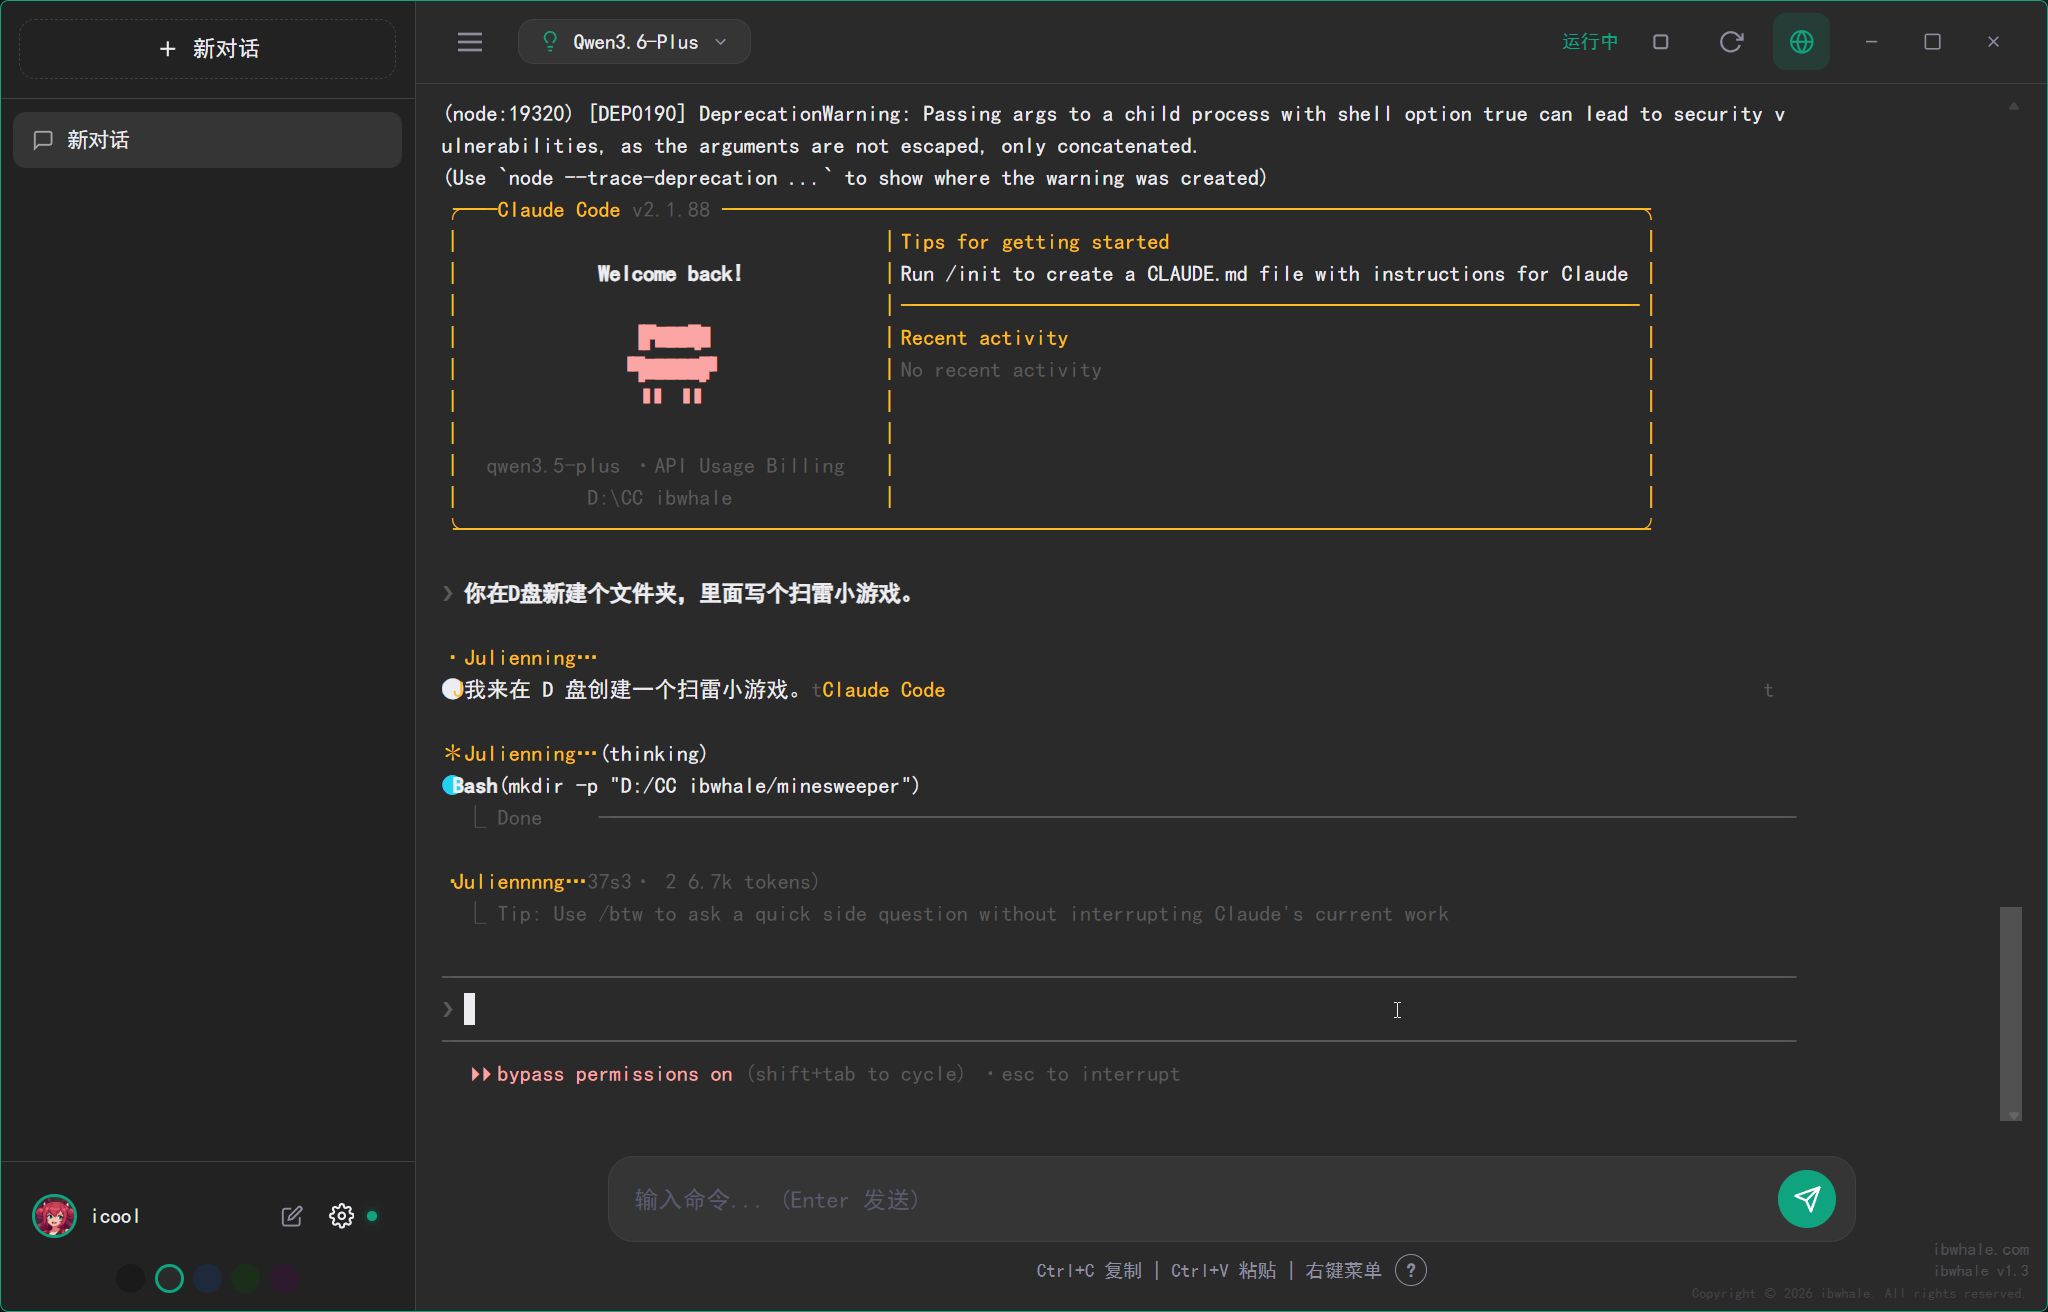
Task: Click the 运行中 running status label
Action: 1590,42
